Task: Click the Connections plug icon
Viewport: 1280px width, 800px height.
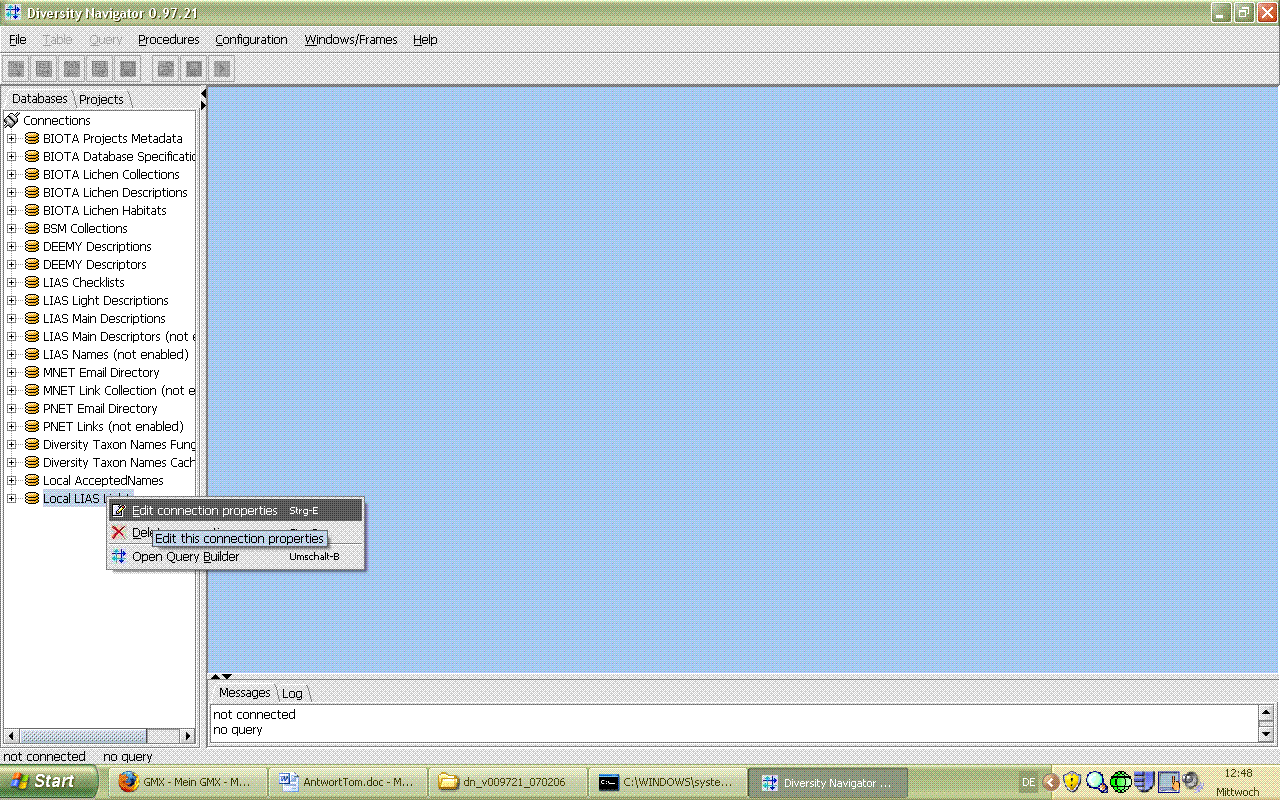Action: pos(12,120)
